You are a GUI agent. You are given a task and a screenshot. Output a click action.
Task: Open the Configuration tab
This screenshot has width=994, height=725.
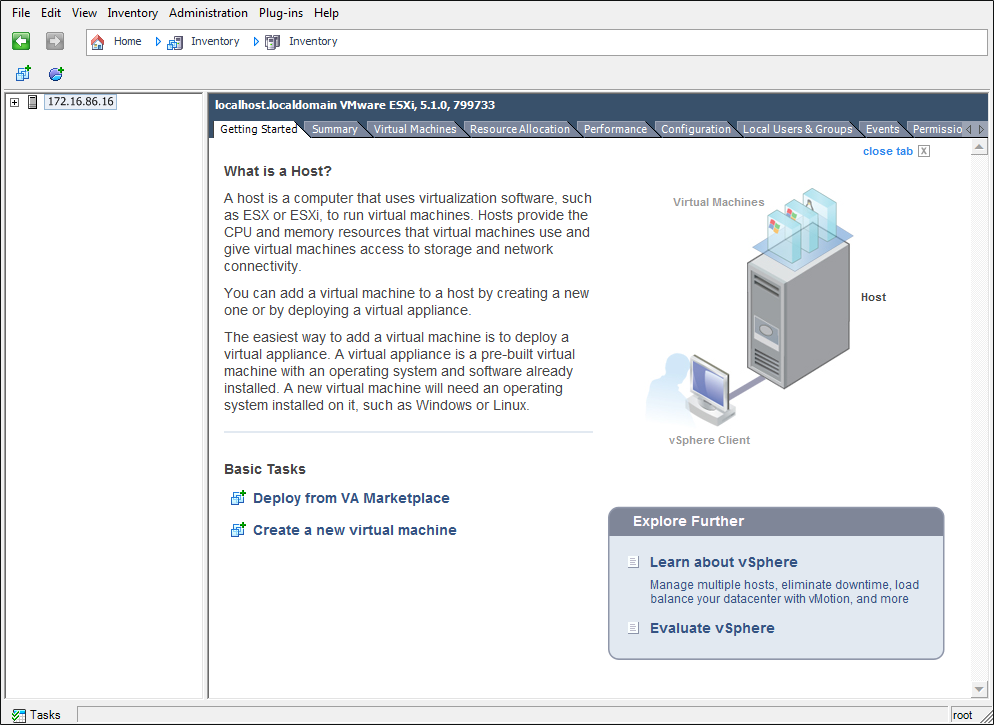tap(696, 129)
